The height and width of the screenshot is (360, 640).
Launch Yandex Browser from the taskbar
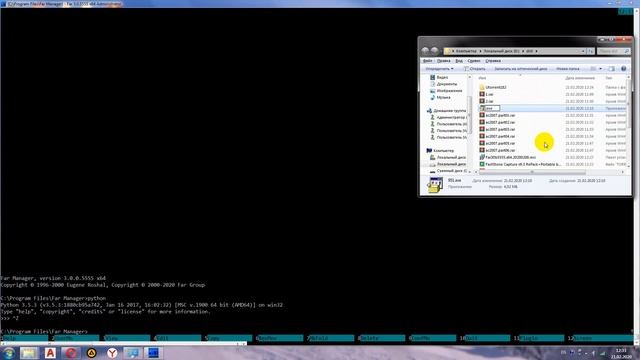[112, 353]
